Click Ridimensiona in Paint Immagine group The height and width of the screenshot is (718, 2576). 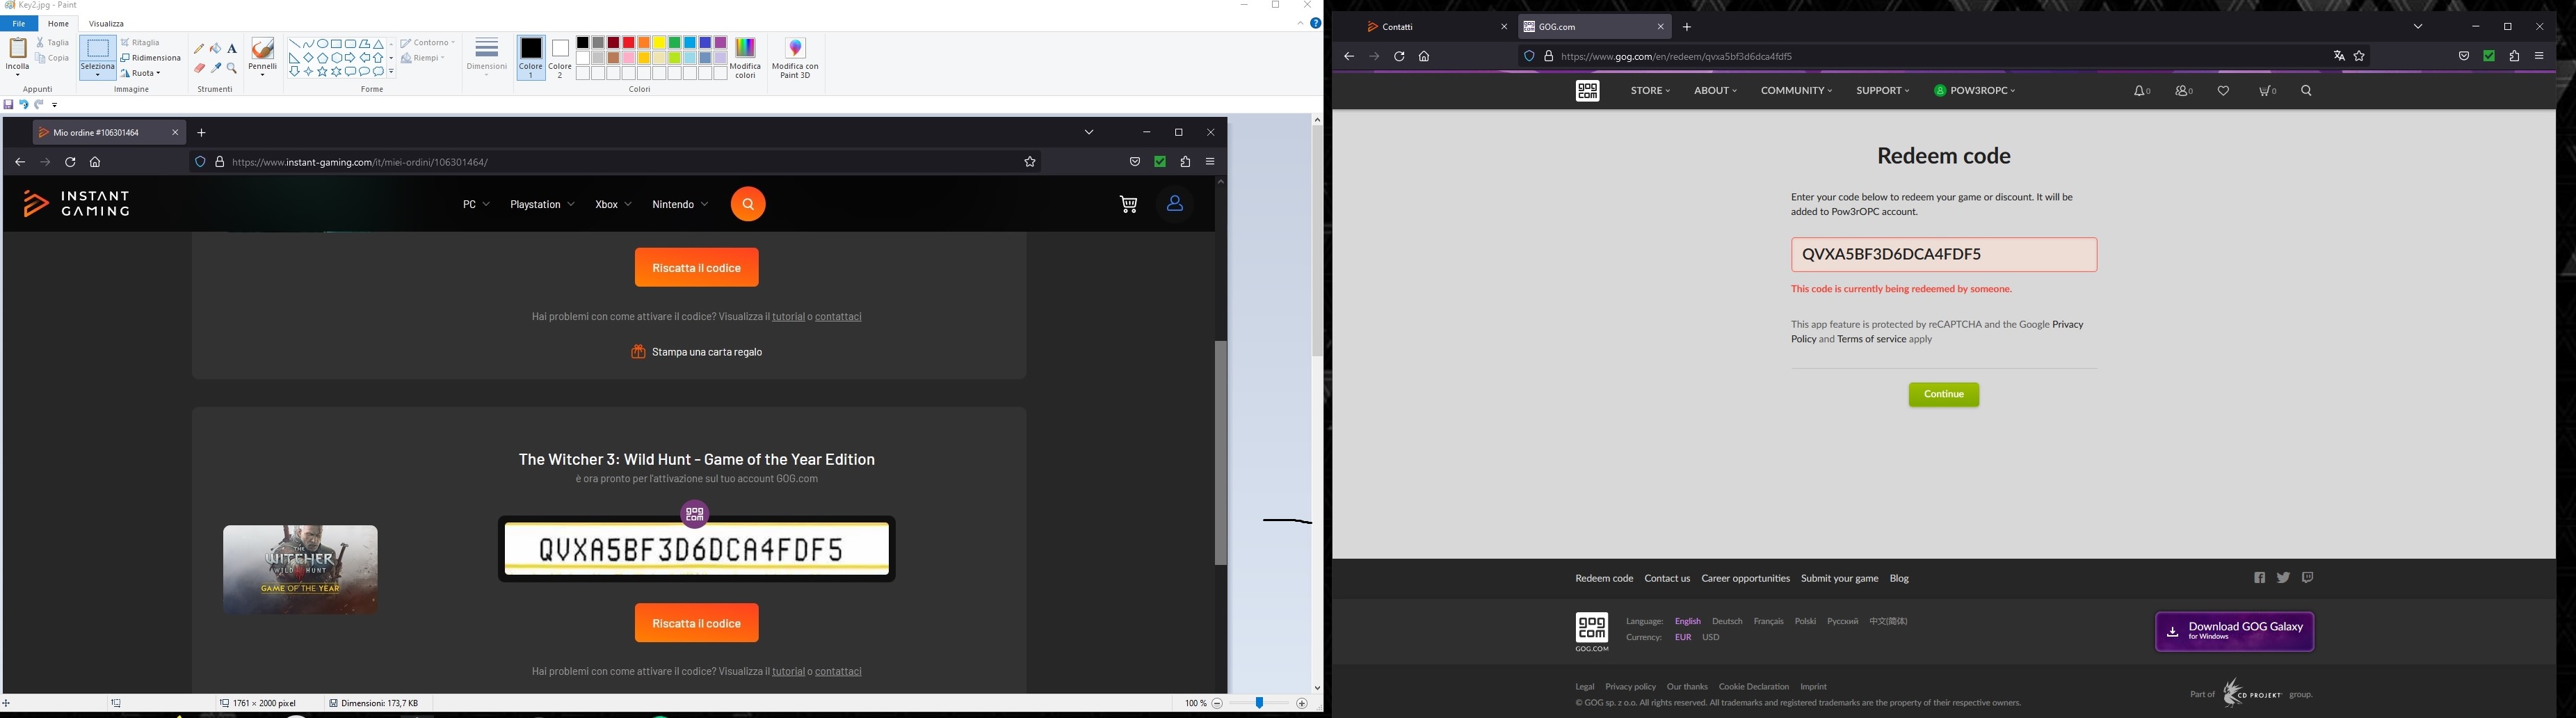coord(151,58)
